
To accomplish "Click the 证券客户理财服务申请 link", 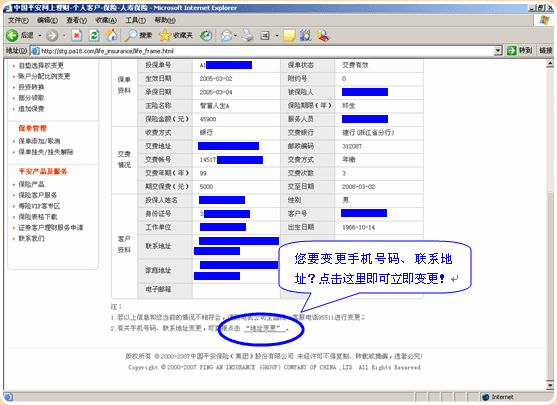I will point(50,228).
